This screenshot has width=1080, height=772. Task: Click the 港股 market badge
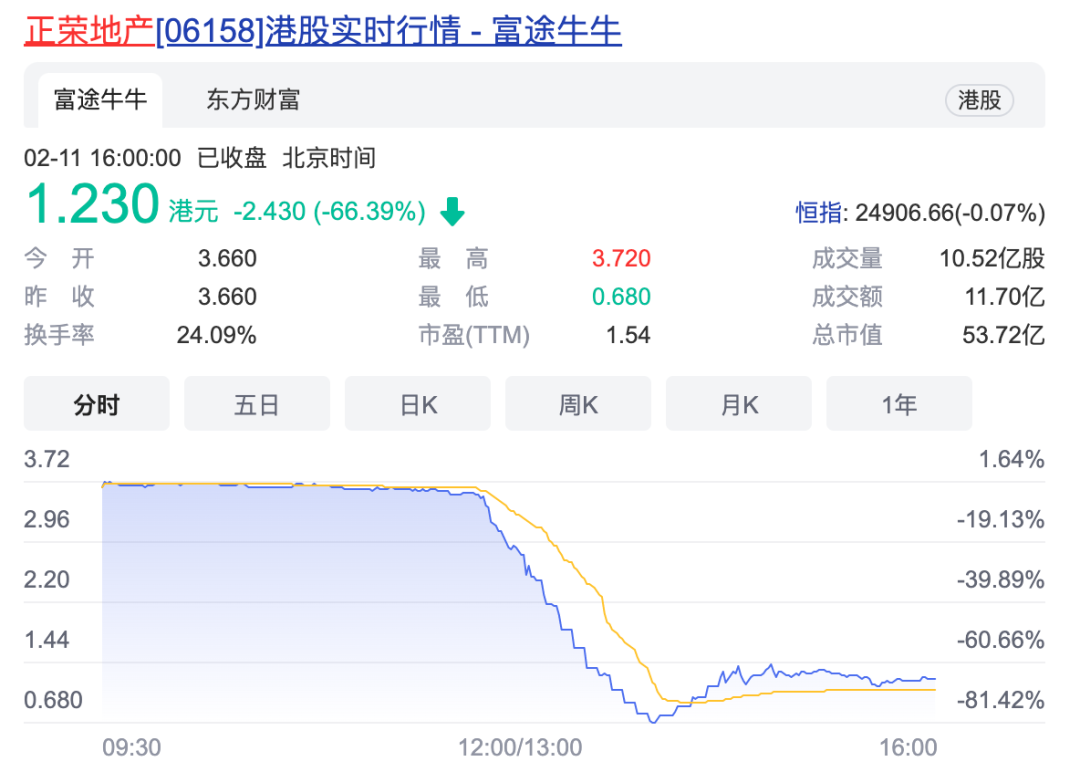click(979, 100)
